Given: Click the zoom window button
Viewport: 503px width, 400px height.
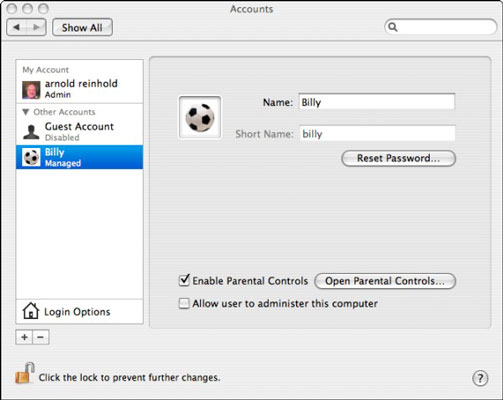Looking at the screenshot, I should (43, 9).
